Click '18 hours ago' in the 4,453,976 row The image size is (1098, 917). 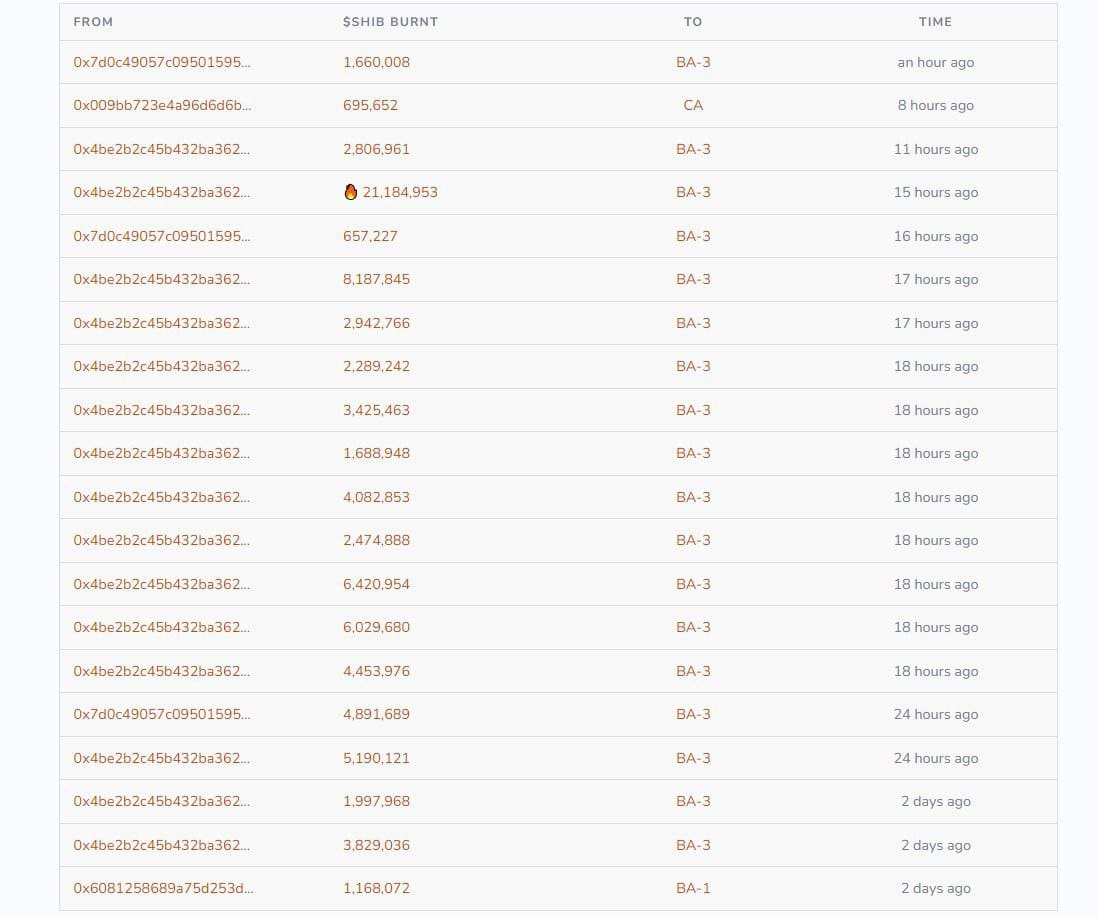coord(936,671)
